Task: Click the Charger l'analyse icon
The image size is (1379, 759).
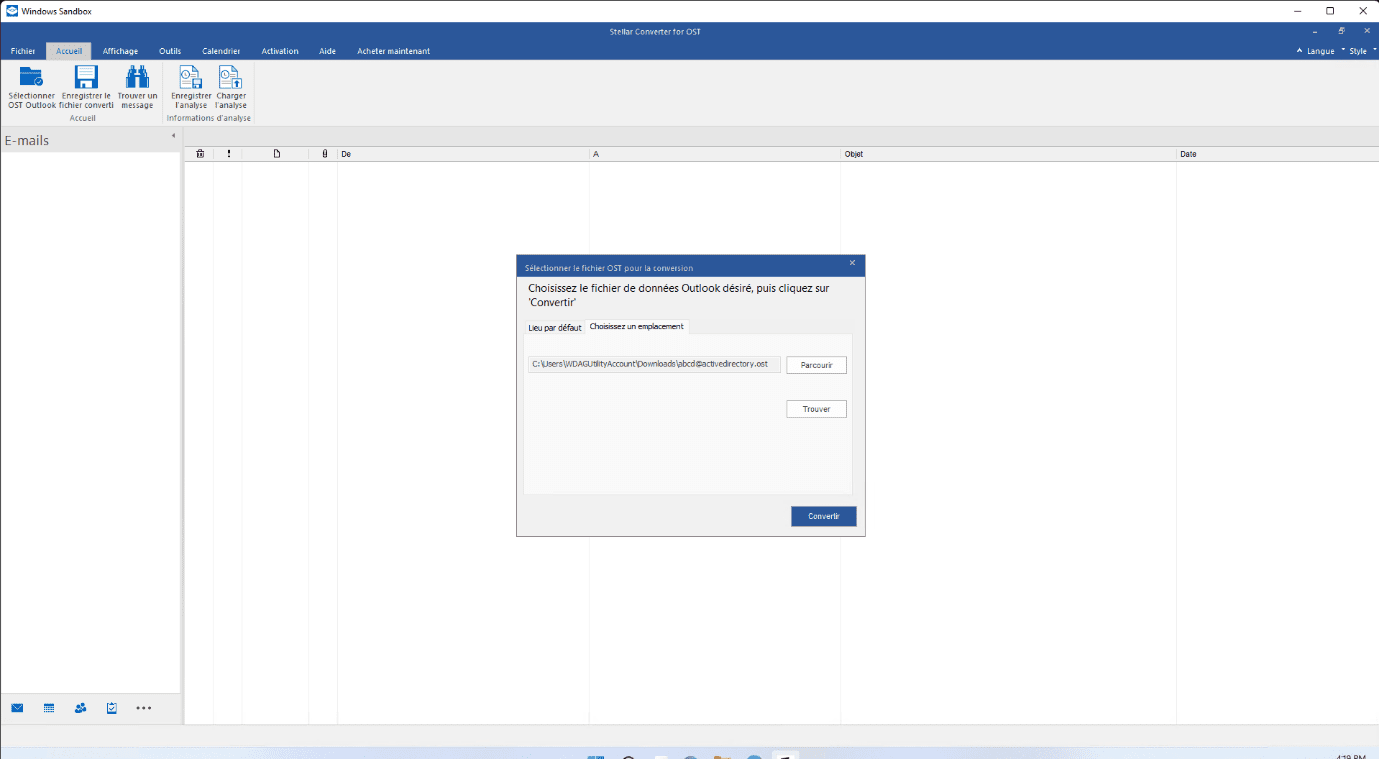Action: coord(230,85)
